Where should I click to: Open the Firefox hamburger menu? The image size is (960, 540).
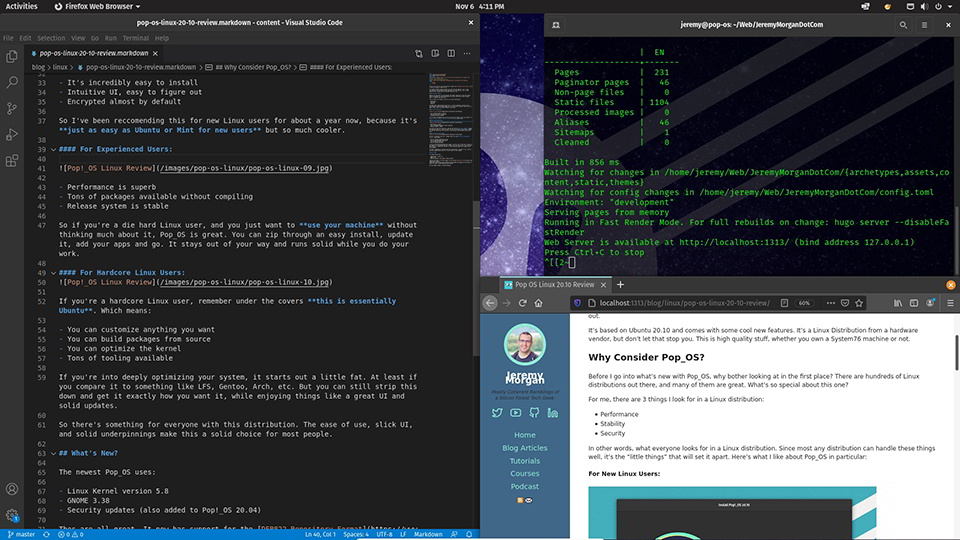click(x=950, y=303)
